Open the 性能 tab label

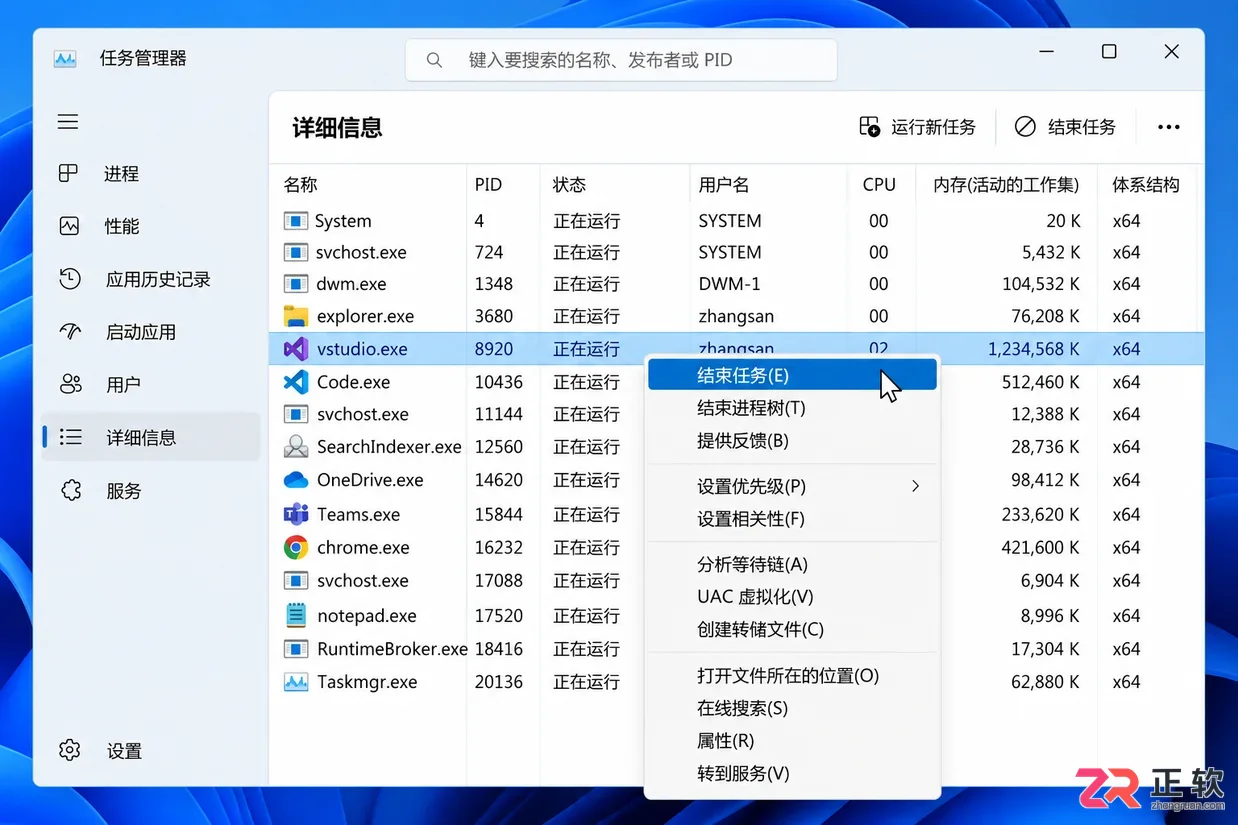[x=122, y=226]
